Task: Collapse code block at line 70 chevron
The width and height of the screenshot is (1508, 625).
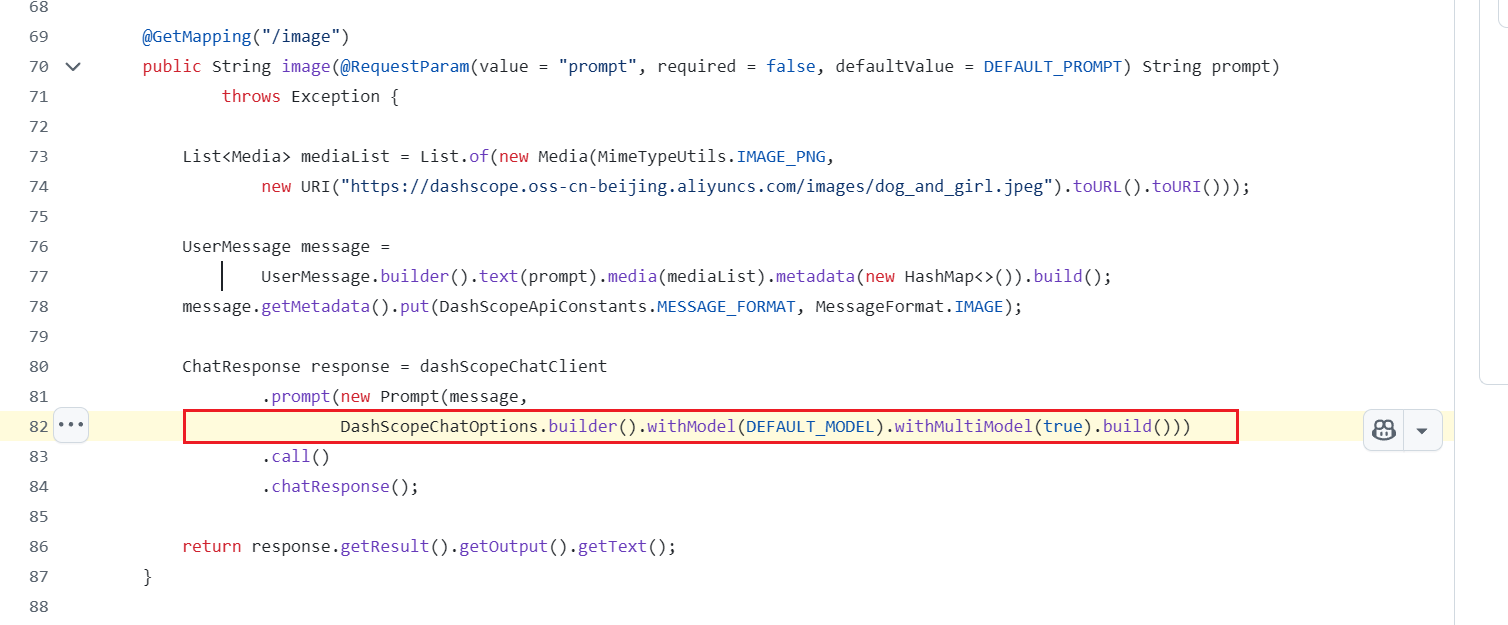Action: pos(72,67)
